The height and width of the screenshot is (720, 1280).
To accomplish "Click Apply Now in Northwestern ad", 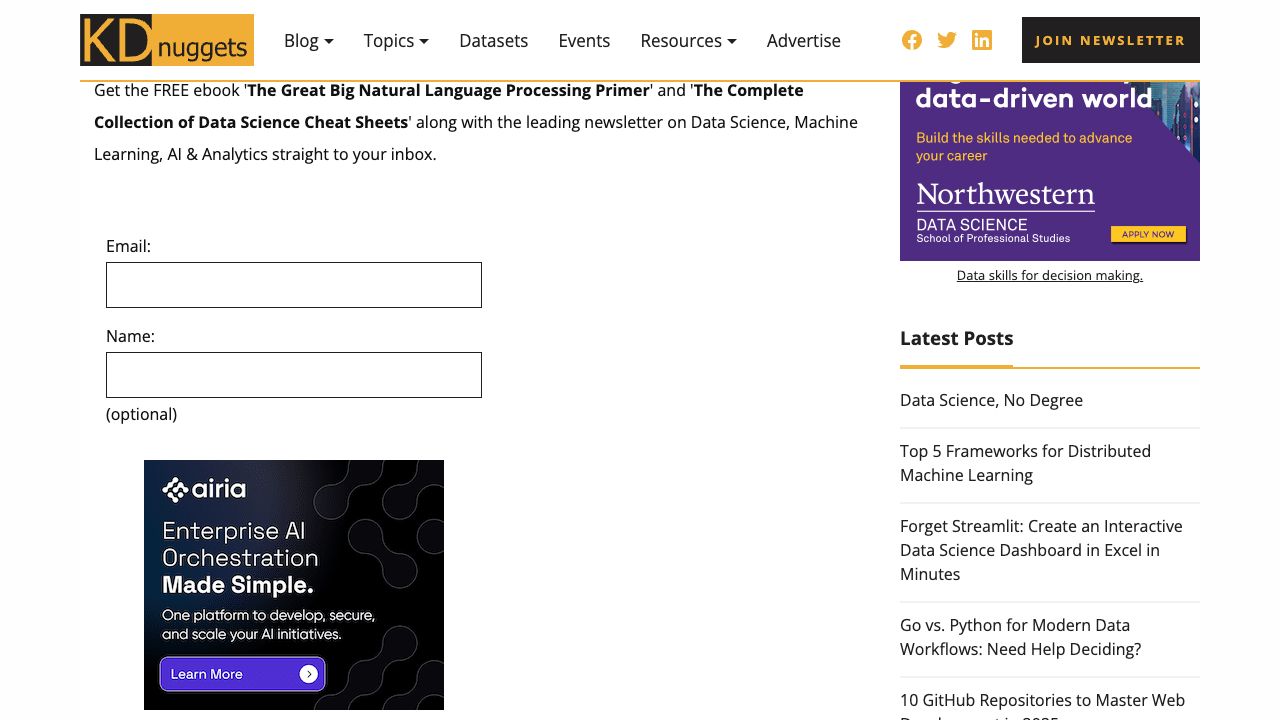I will point(1148,234).
